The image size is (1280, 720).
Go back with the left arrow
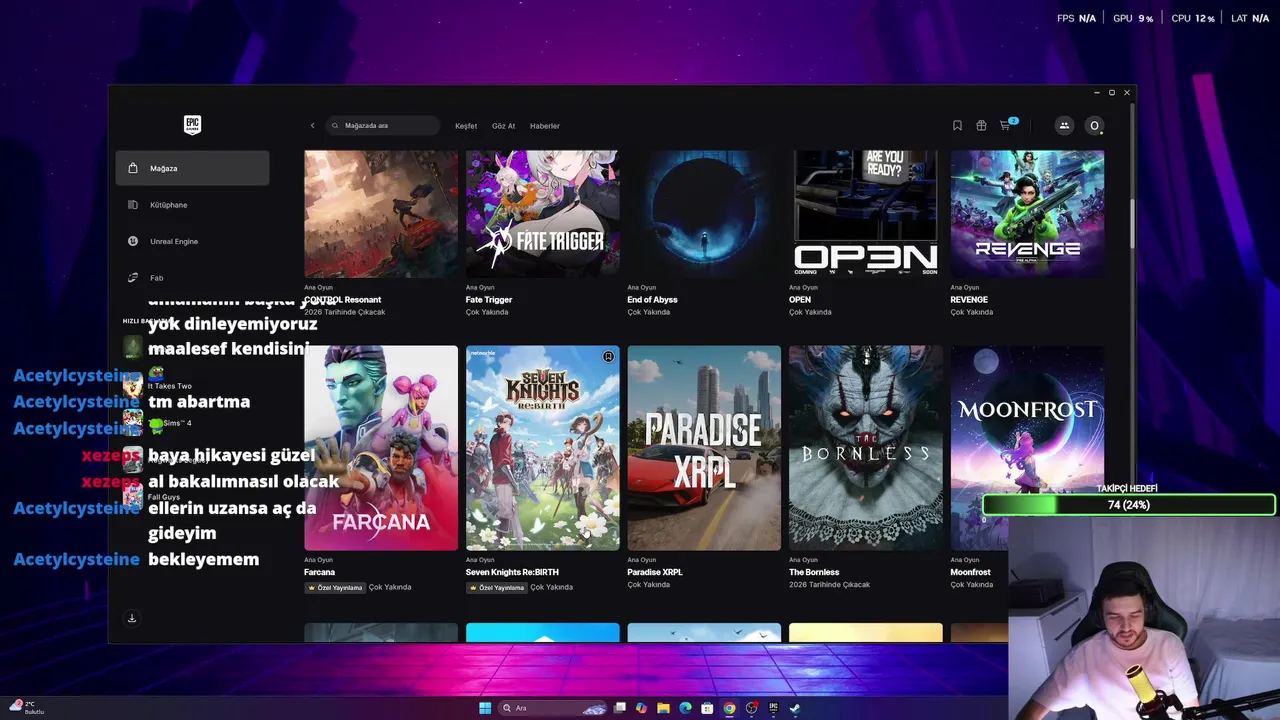pos(312,126)
